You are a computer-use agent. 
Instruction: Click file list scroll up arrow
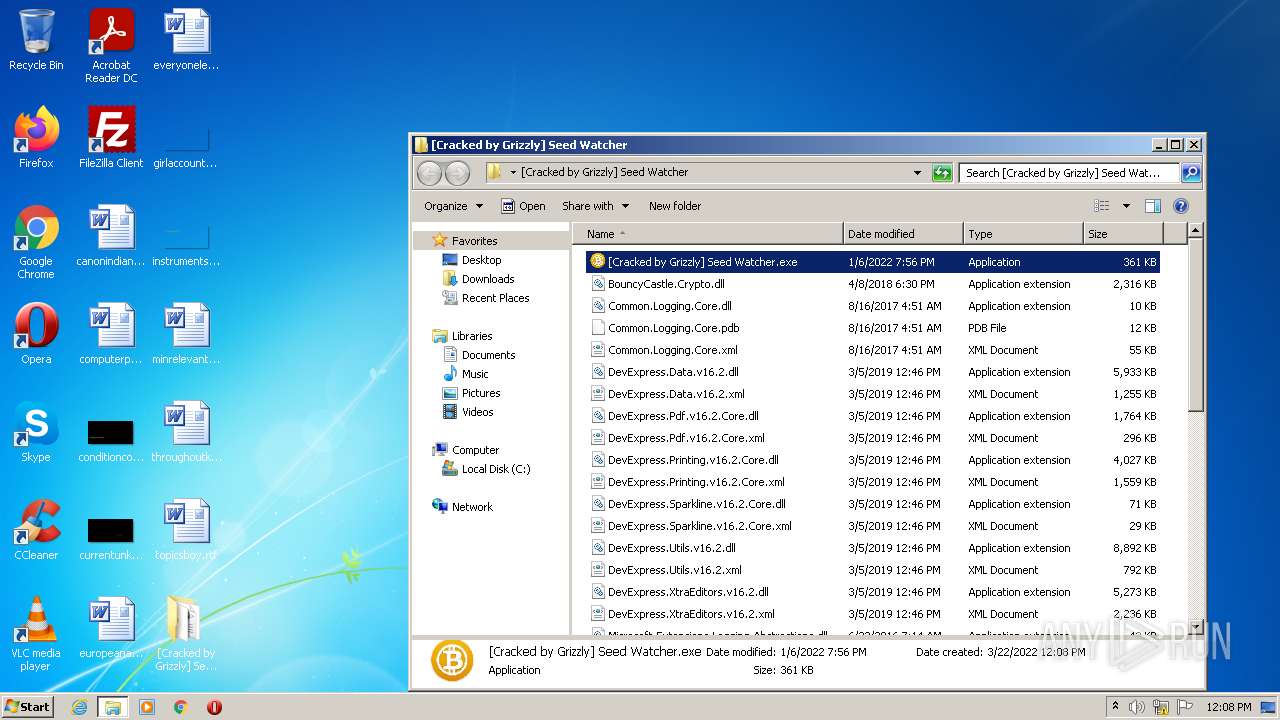[1196, 231]
